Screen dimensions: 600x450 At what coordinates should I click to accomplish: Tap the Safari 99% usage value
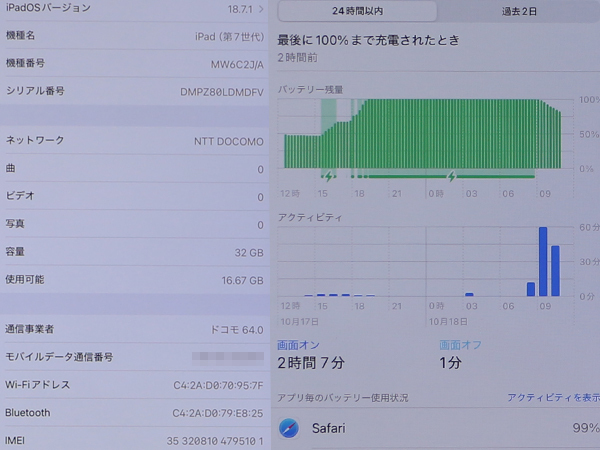coord(586,428)
